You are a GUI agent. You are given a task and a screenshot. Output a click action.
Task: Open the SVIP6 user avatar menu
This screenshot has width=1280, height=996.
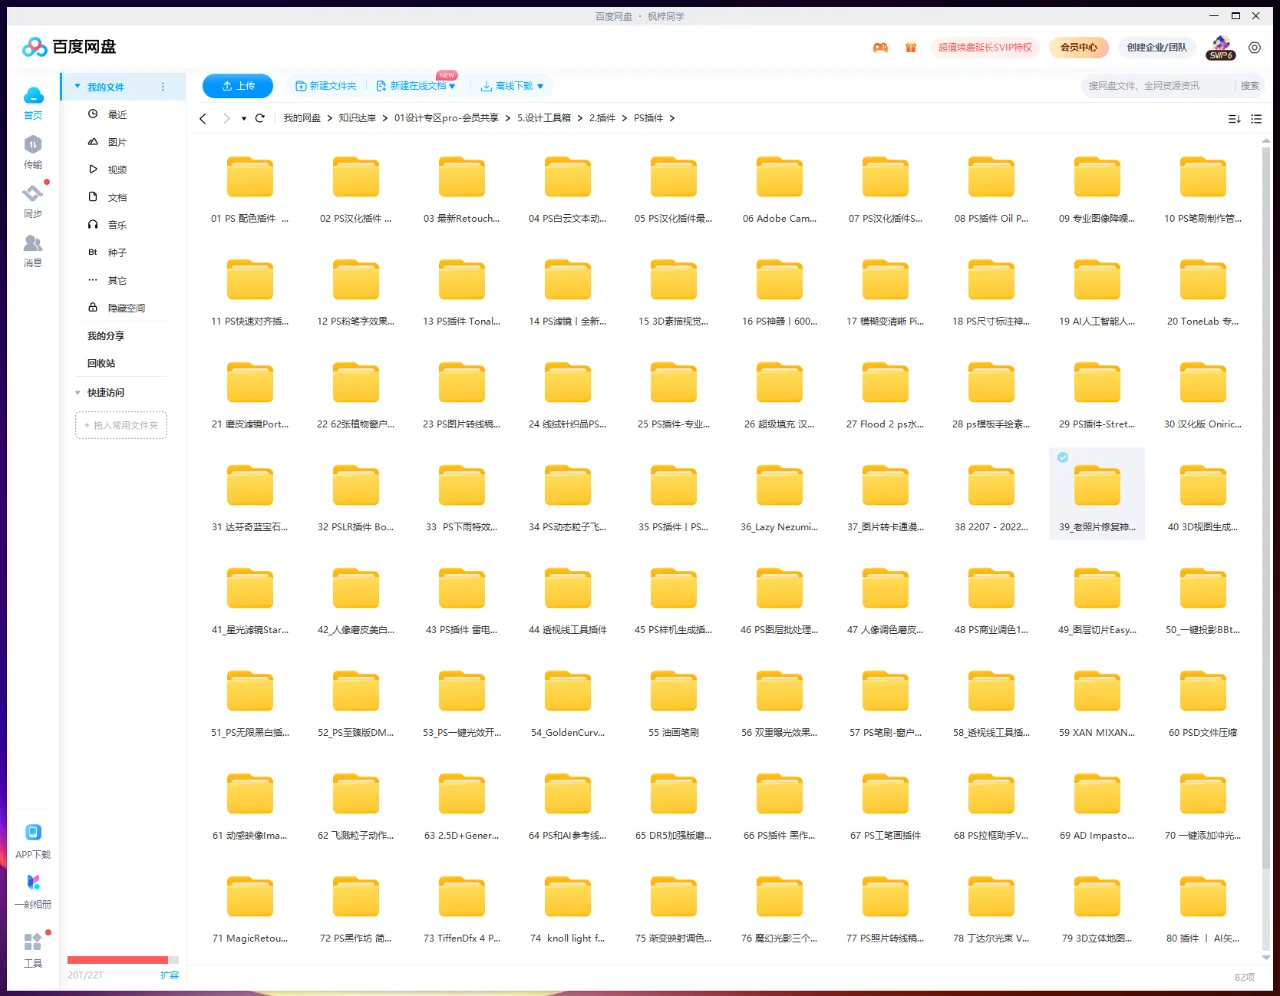point(1221,47)
